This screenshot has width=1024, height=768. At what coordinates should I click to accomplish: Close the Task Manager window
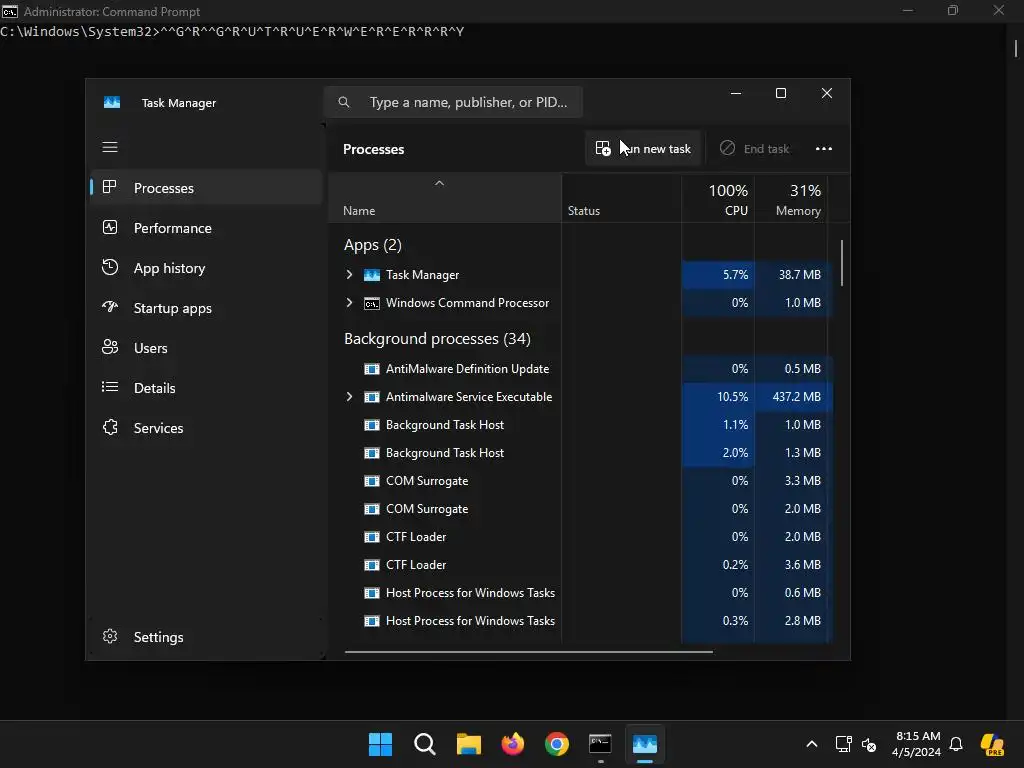coord(827,93)
